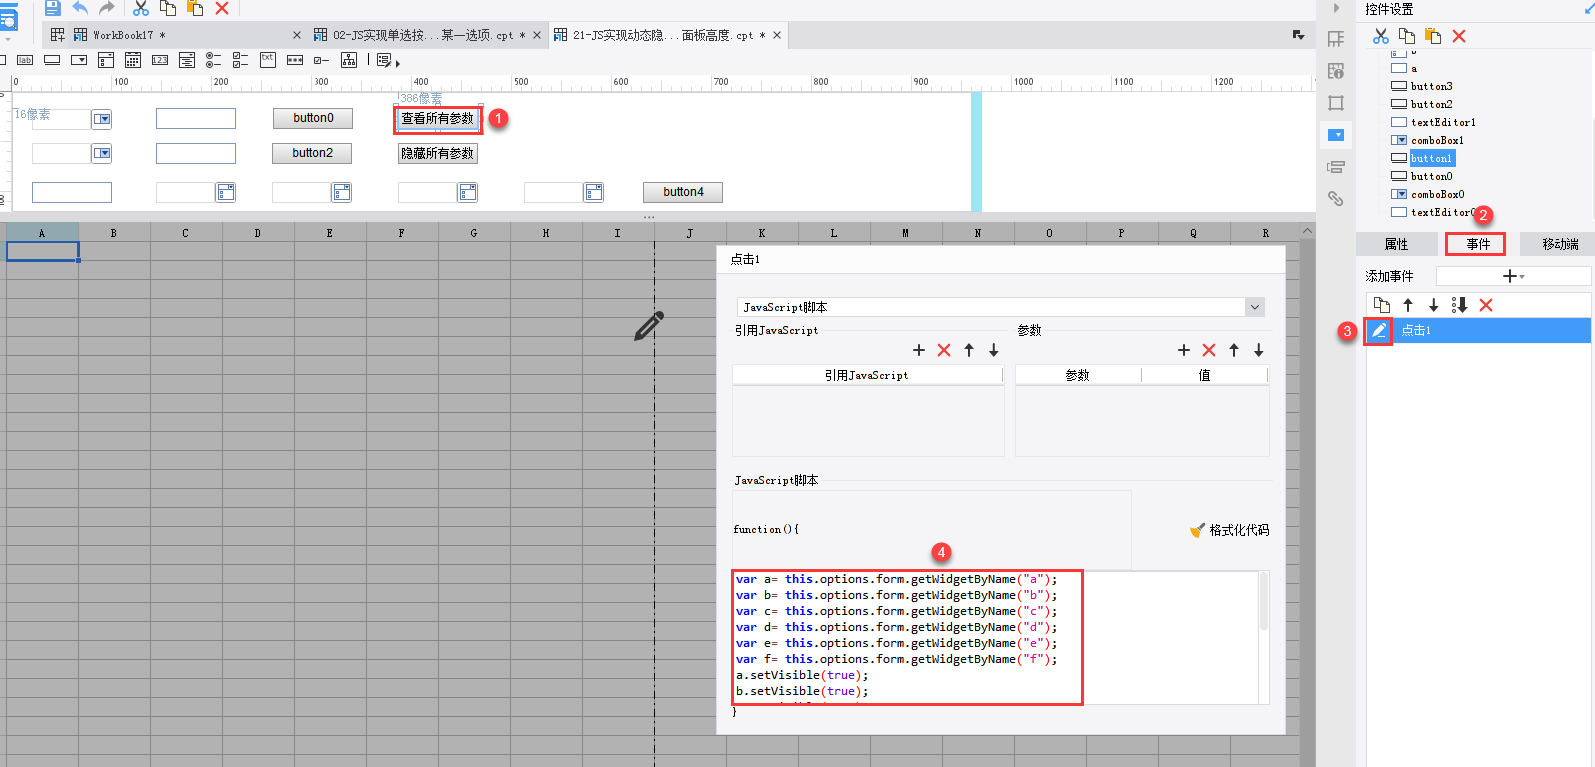Remove the referenced JavaScript with red X
Viewport: 1595px width, 767px height.
coord(944,350)
